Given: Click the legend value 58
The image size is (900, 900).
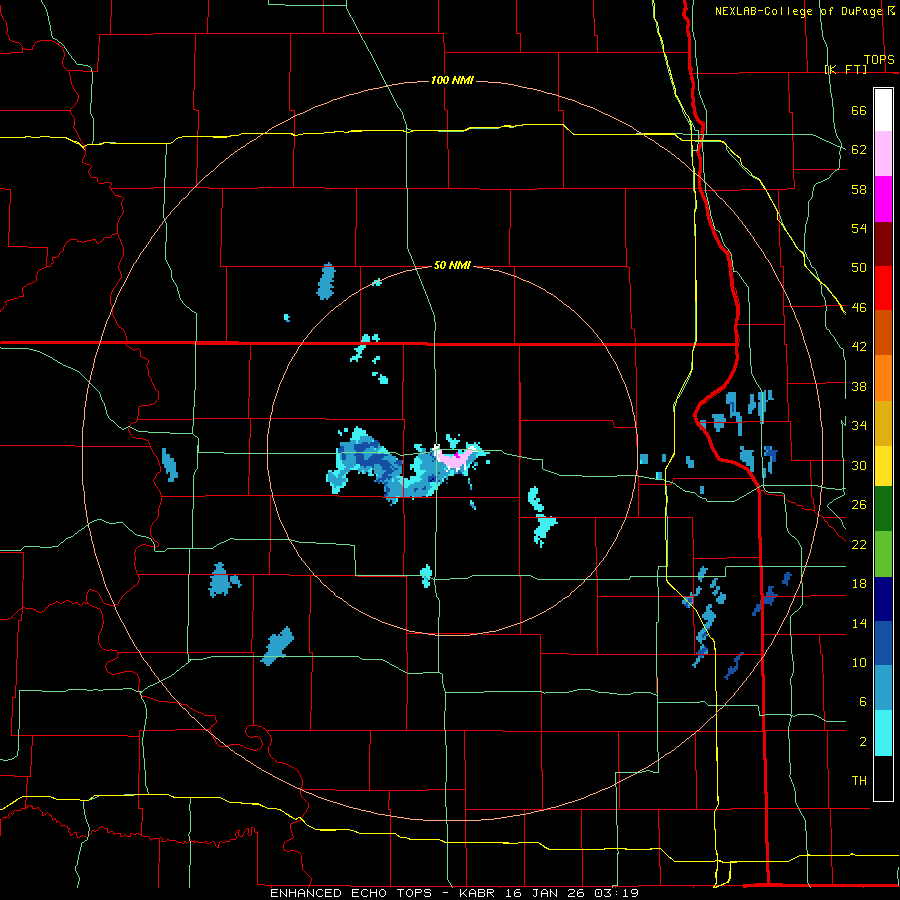Looking at the screenshot, I should 859,189.
